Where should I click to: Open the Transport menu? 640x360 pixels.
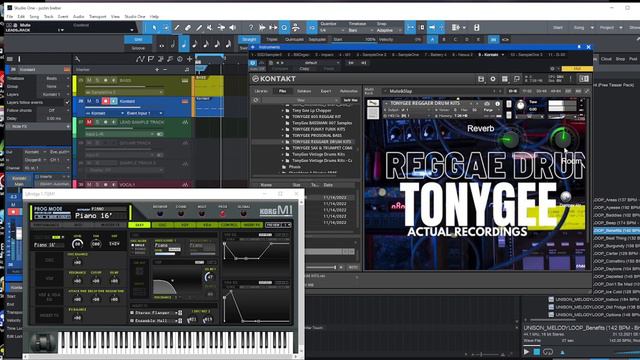(x=98, y=17)
